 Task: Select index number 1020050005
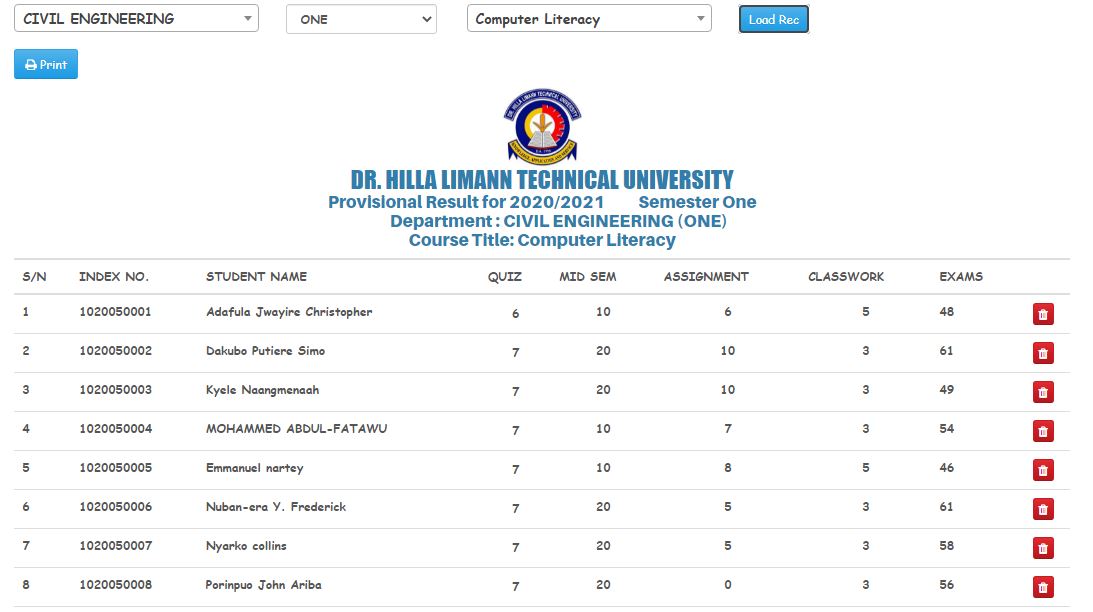tap(115, 468)
